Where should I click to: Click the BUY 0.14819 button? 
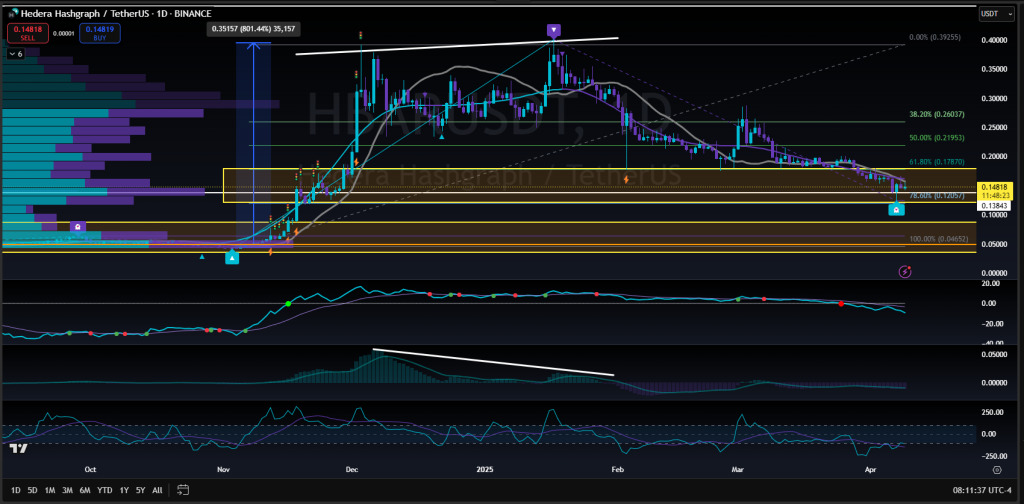click(98, 33)
